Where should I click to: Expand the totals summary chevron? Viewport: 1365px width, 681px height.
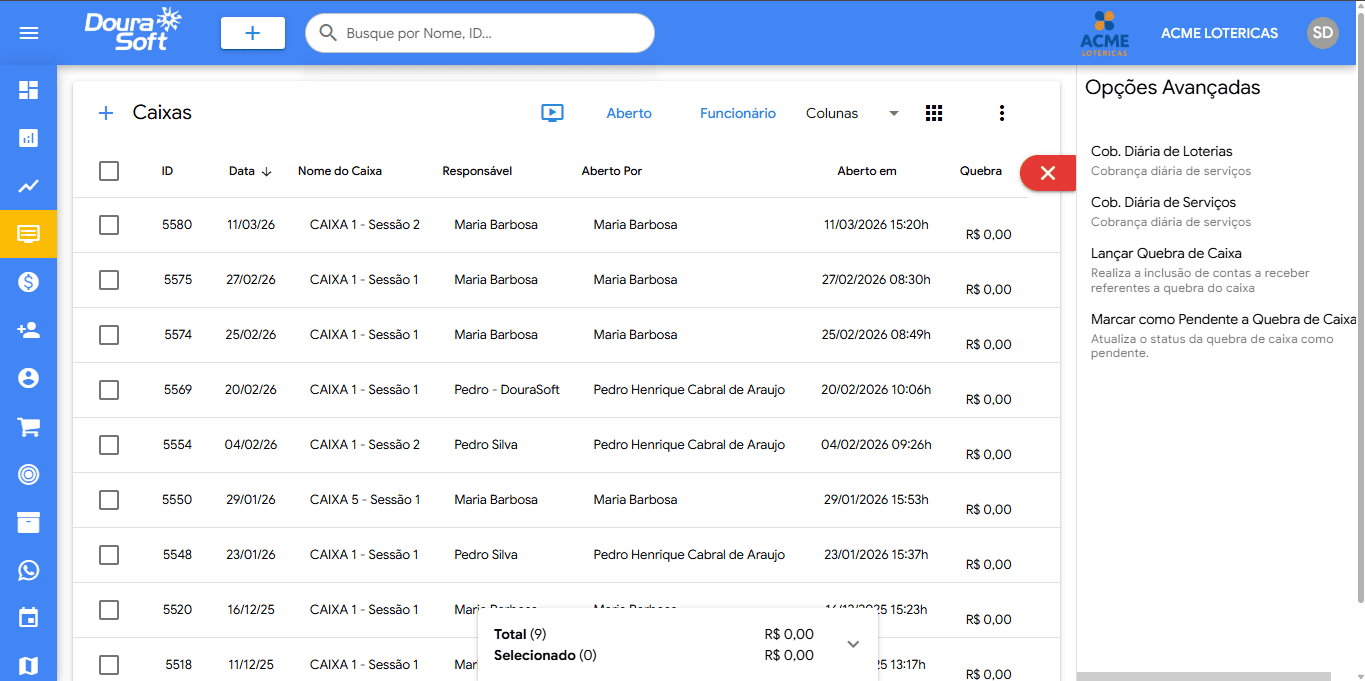853,644
